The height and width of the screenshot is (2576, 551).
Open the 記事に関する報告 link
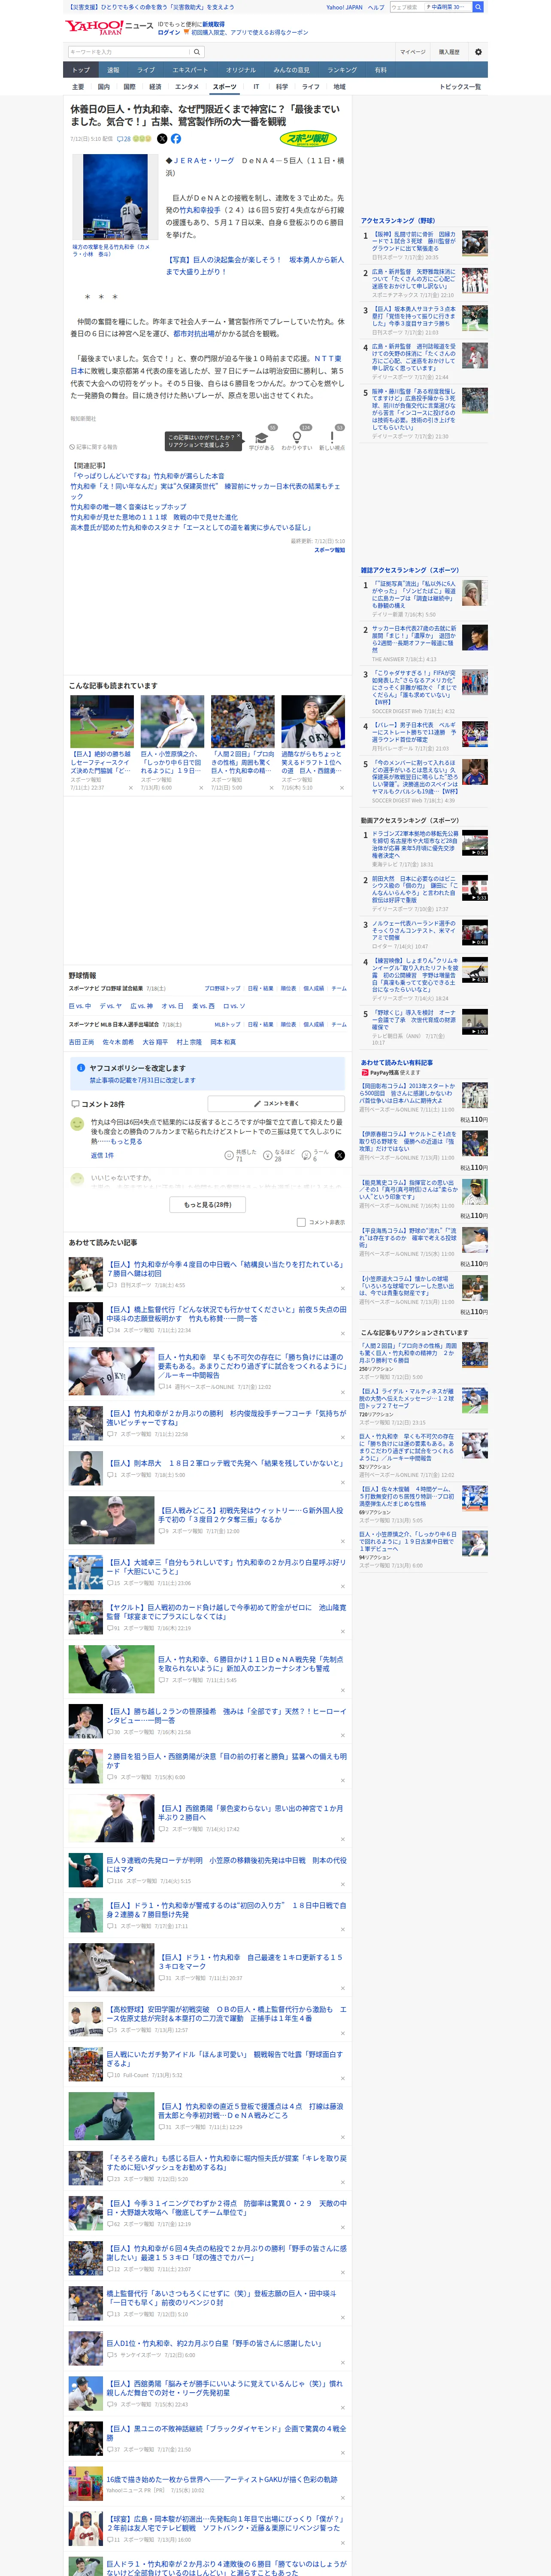click(x=94, y=447)
